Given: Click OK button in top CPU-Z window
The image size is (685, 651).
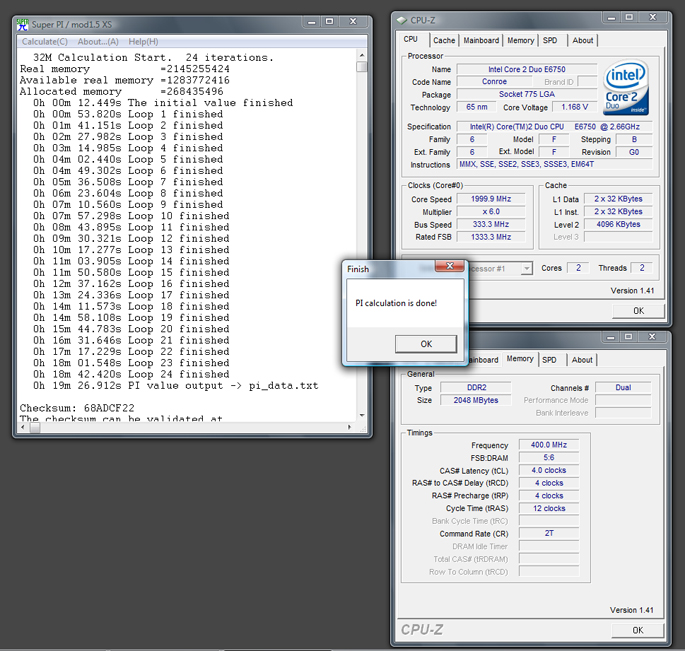Looking at the screenshot, I should (x=638, y=311).
